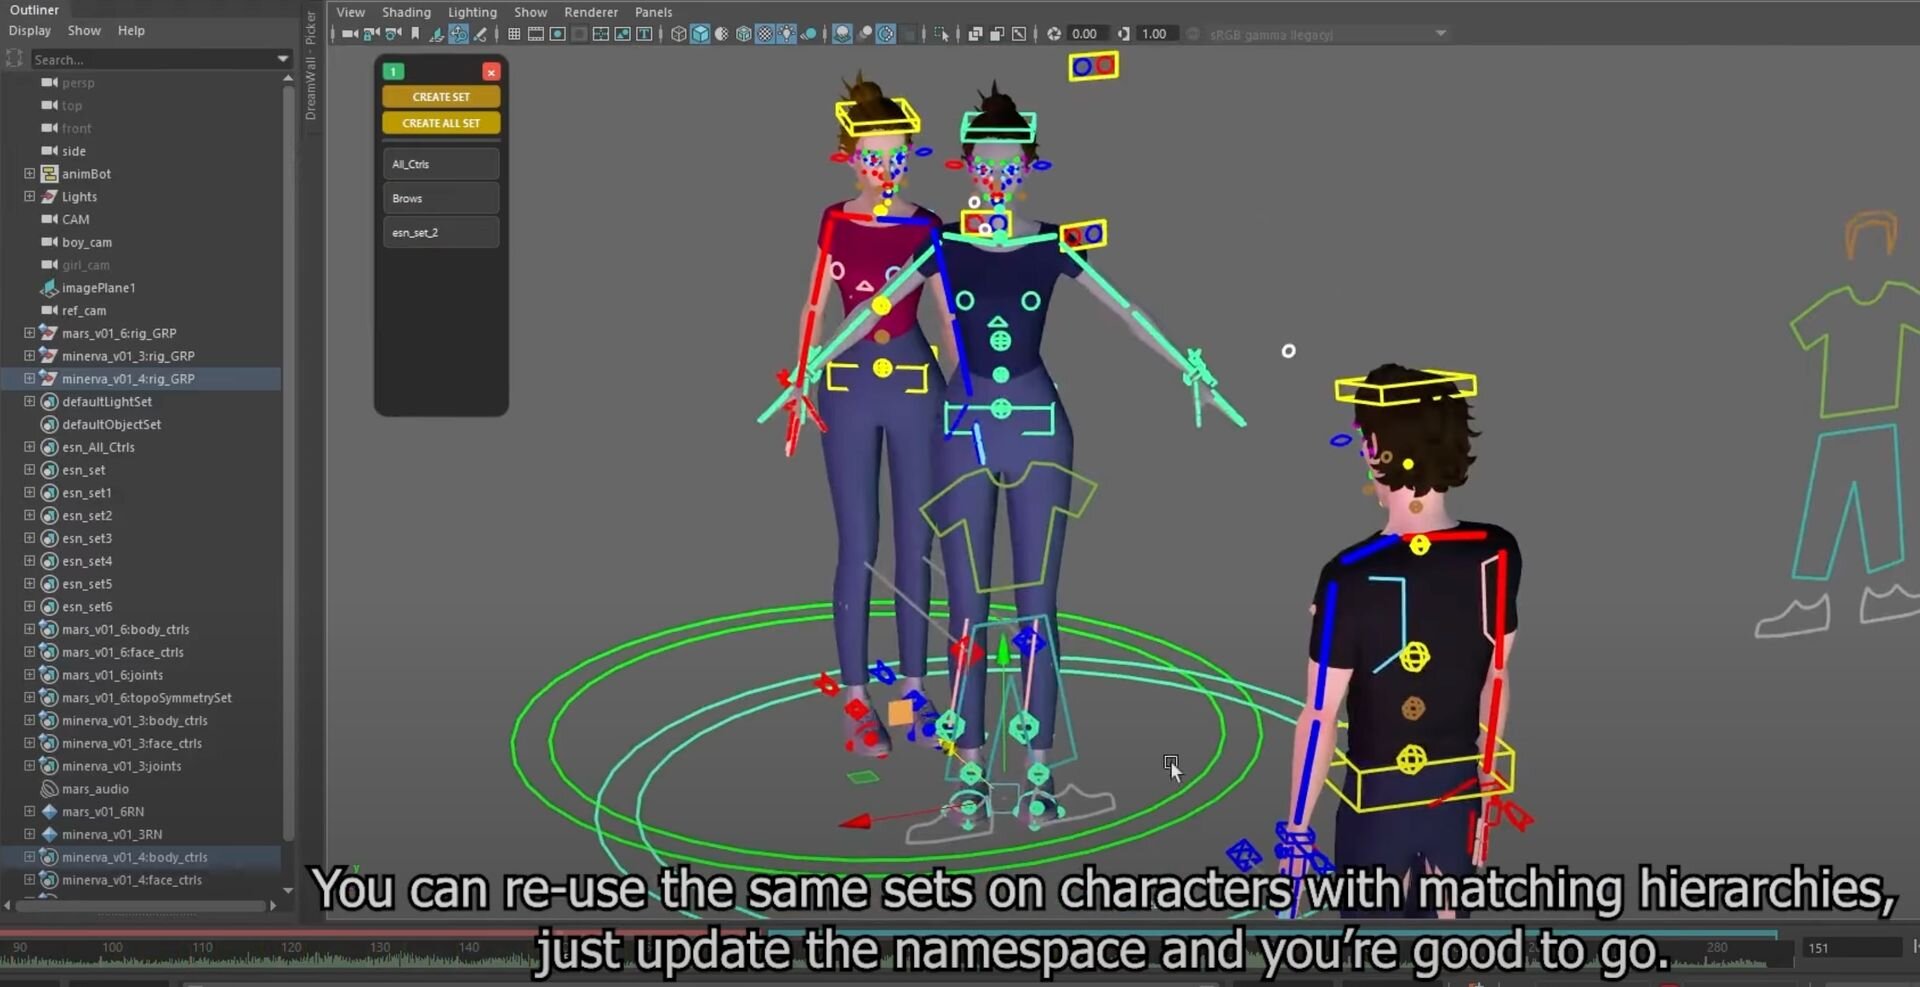Click the Outliner search field
This screenshot has width=1920, height=987.
pos(150,60)
